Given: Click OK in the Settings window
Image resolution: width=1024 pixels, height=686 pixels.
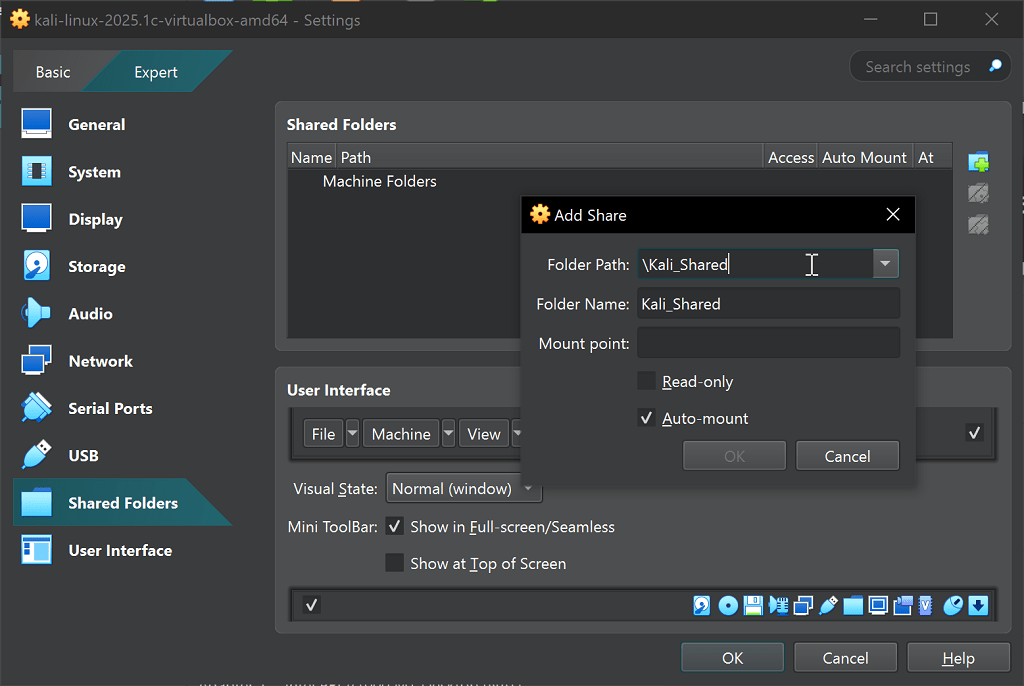Looking at the screenshot, I should 732,658.
